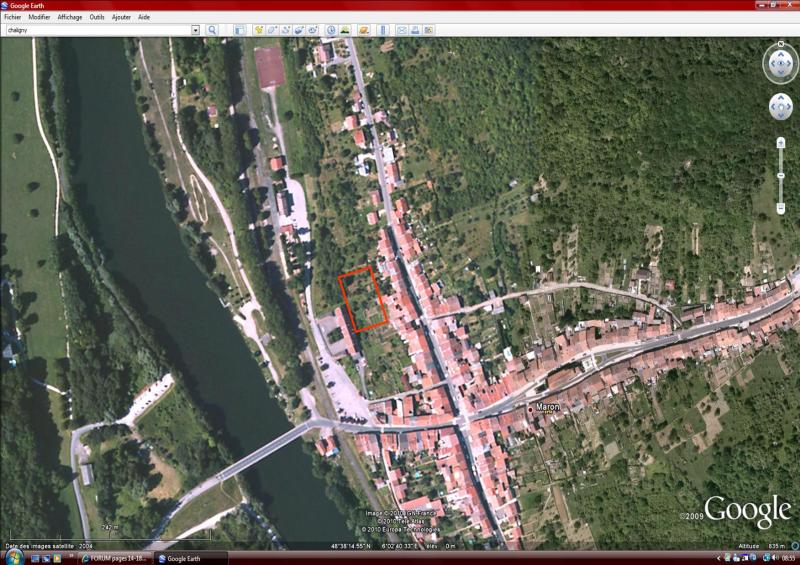Open the Modifier menu
This screenshot has width=800, height=565.
coord(39,17)
